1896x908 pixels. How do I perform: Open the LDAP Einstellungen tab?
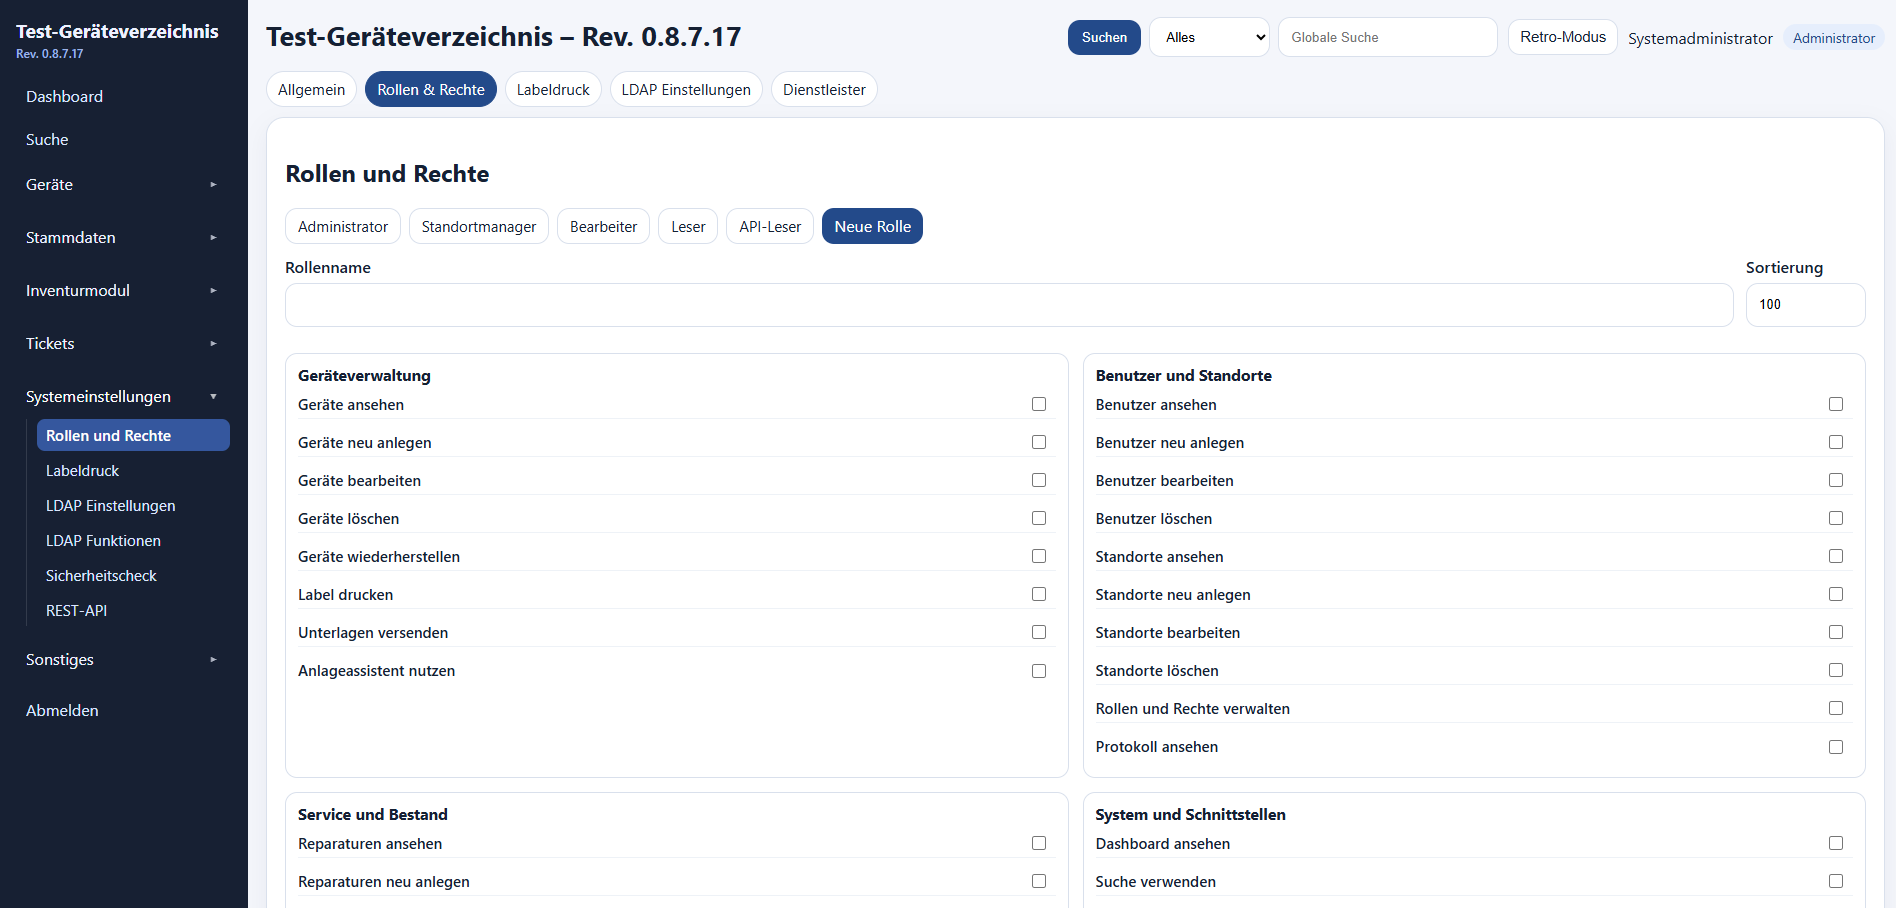[686, 89]
